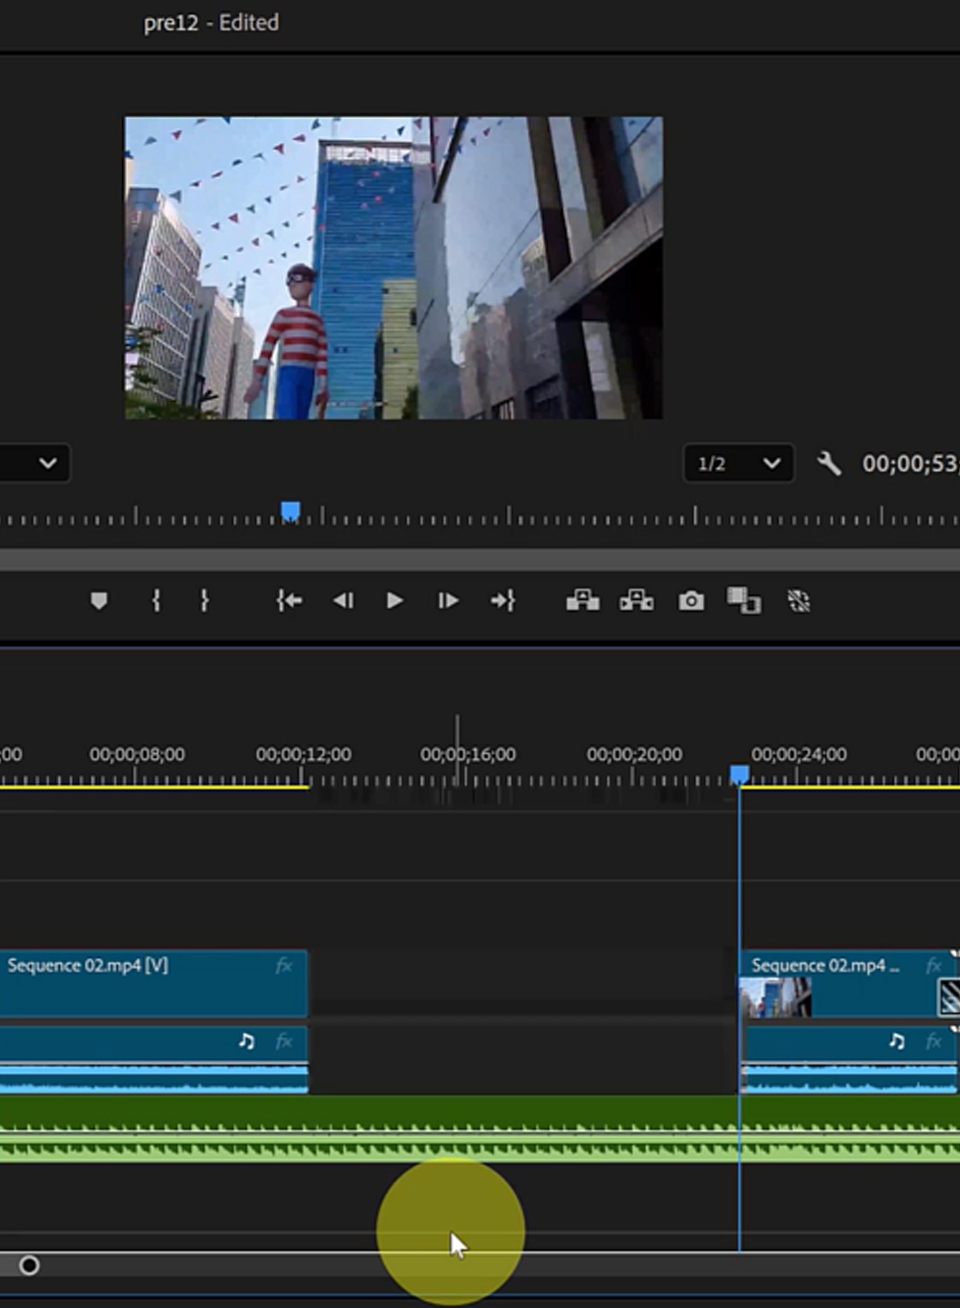
Task: Click the Toggle Proxies icon
Action: coord(799,600)
